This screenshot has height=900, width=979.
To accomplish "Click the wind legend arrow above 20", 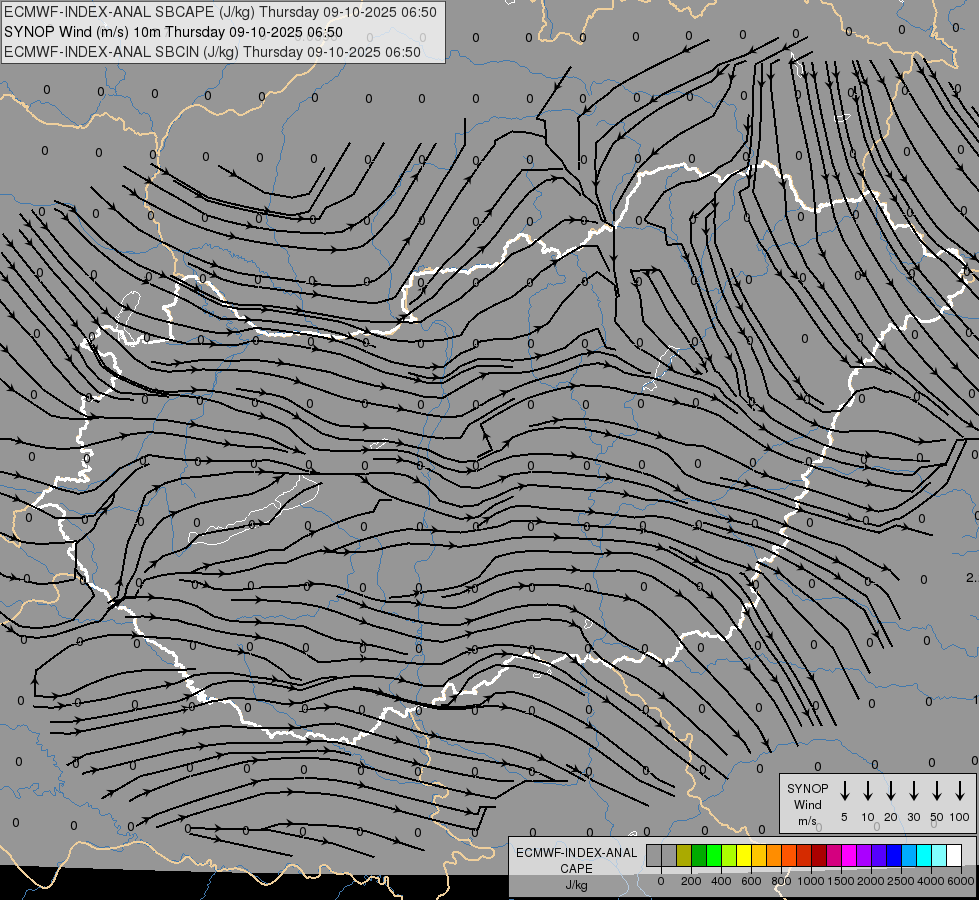I will [x=890, y=791].
